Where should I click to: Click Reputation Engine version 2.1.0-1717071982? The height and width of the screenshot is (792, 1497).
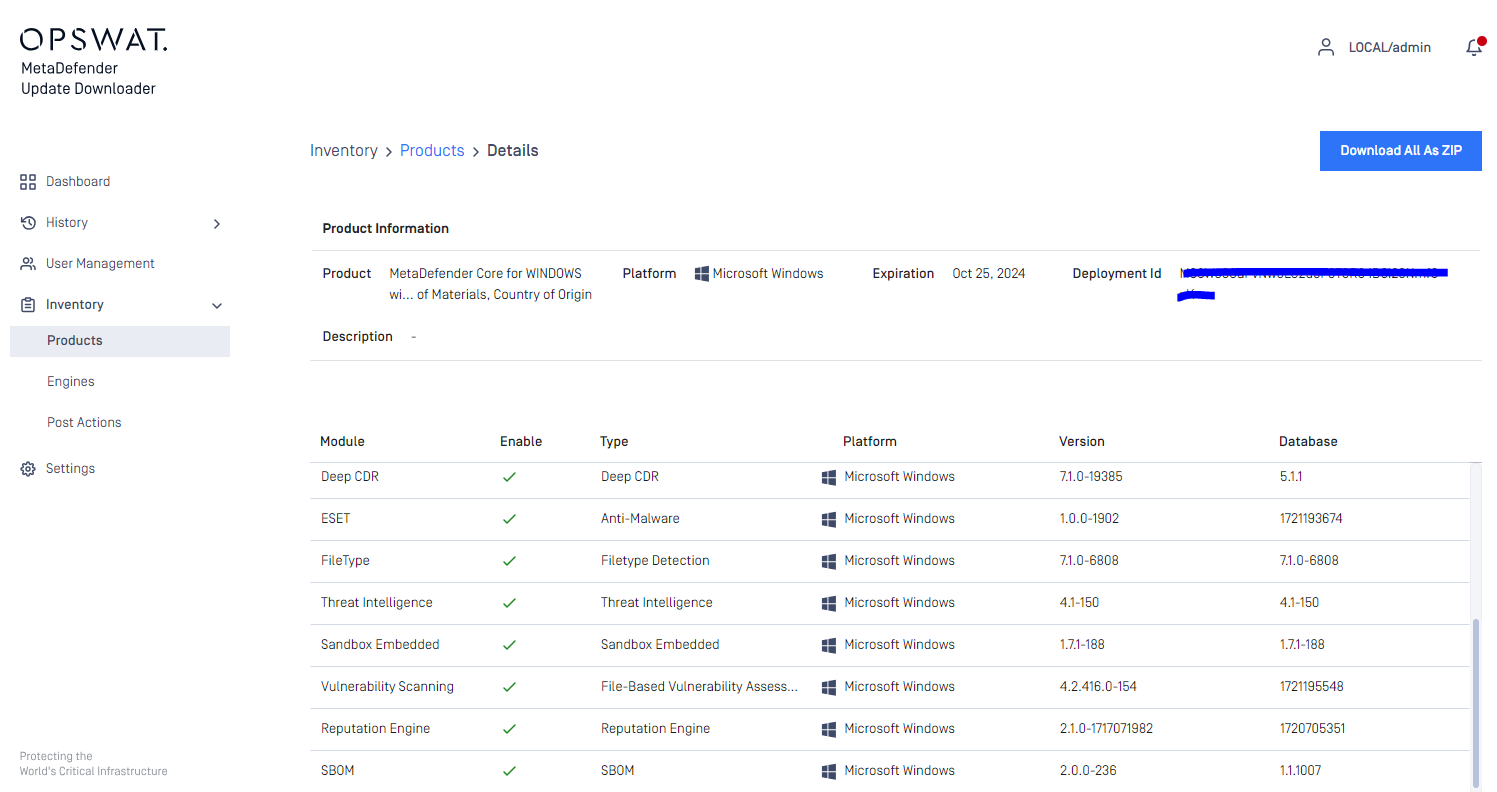click(x=1106, y=729)
